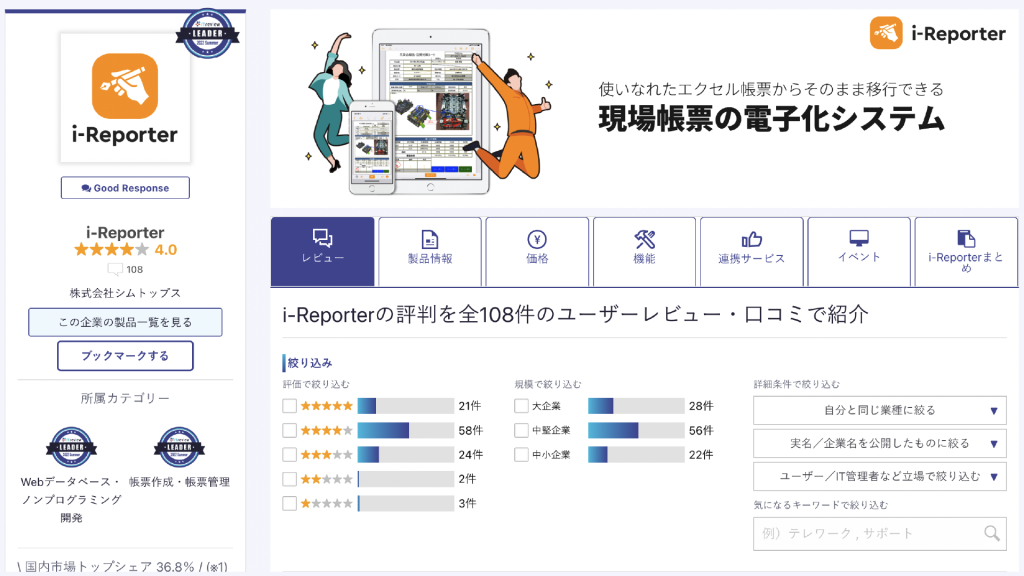Click the ブックマークする button
Image resolution: width=1024 pixels, height=576 pixels.
(x=125, y=356)
